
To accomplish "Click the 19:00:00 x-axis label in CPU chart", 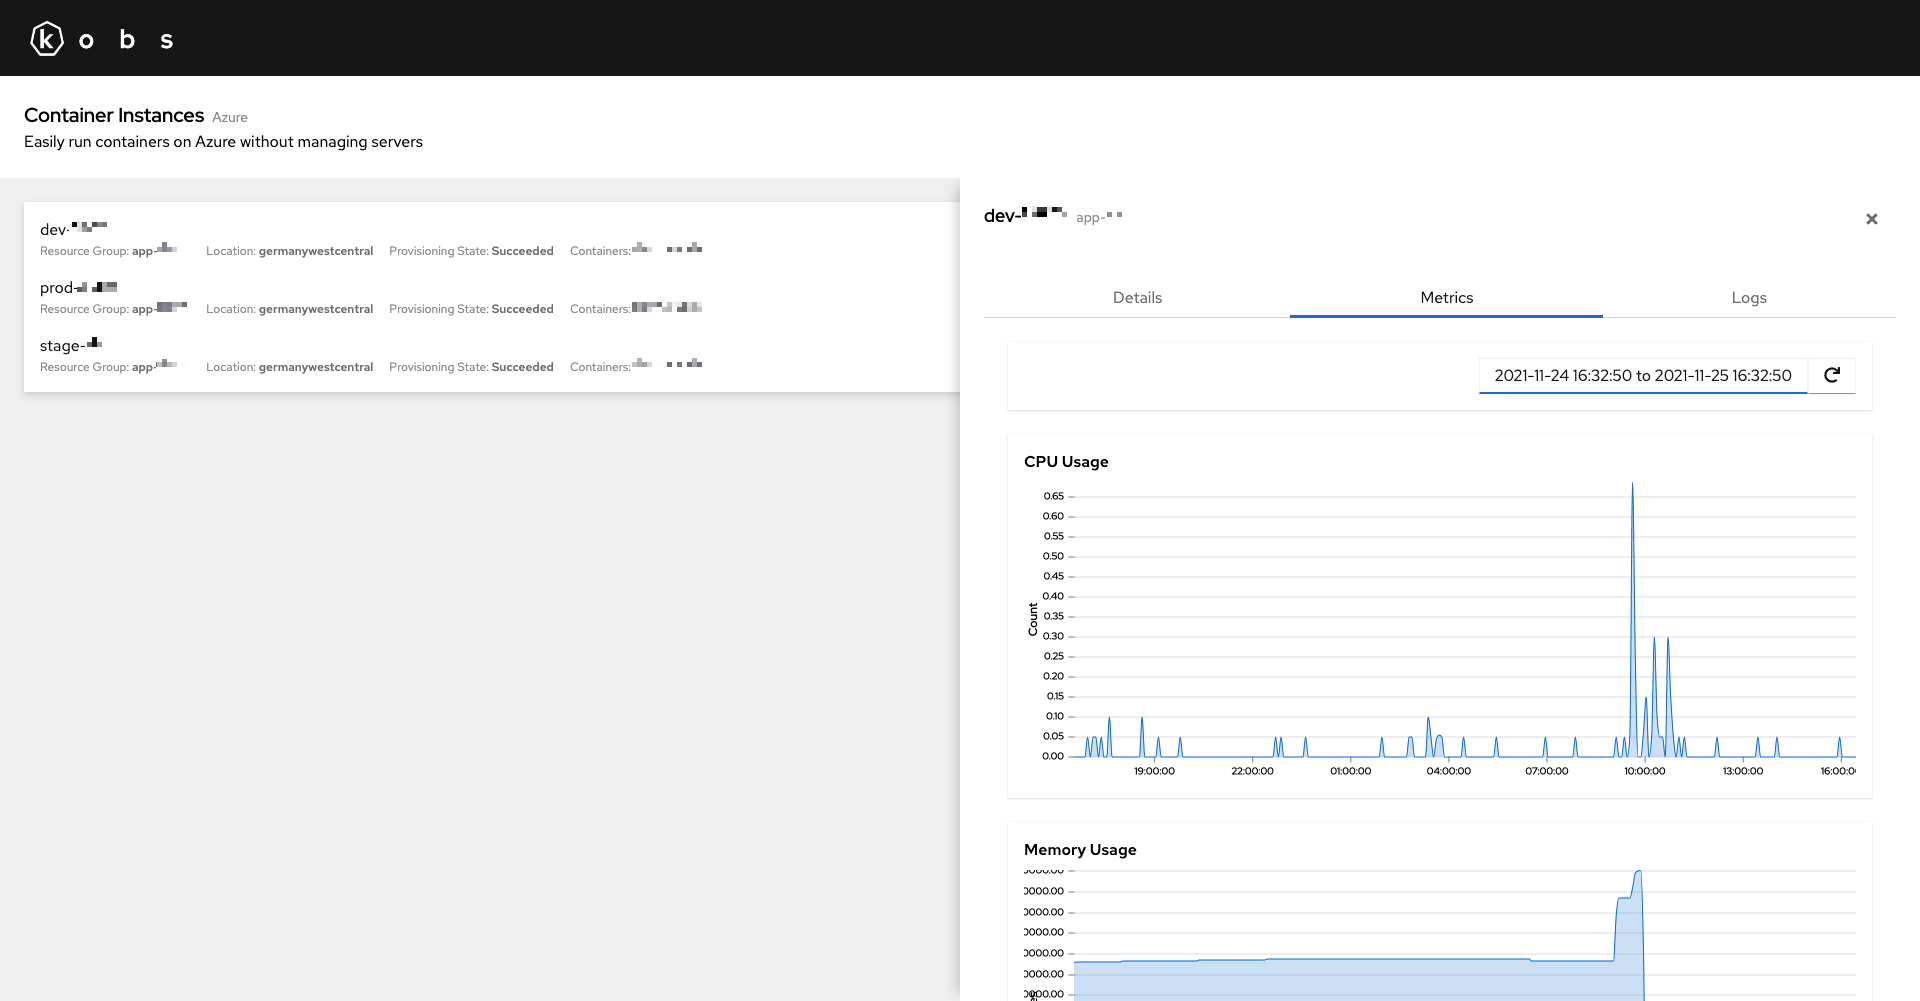I will pyautogui.click(x=1154, y=771).
